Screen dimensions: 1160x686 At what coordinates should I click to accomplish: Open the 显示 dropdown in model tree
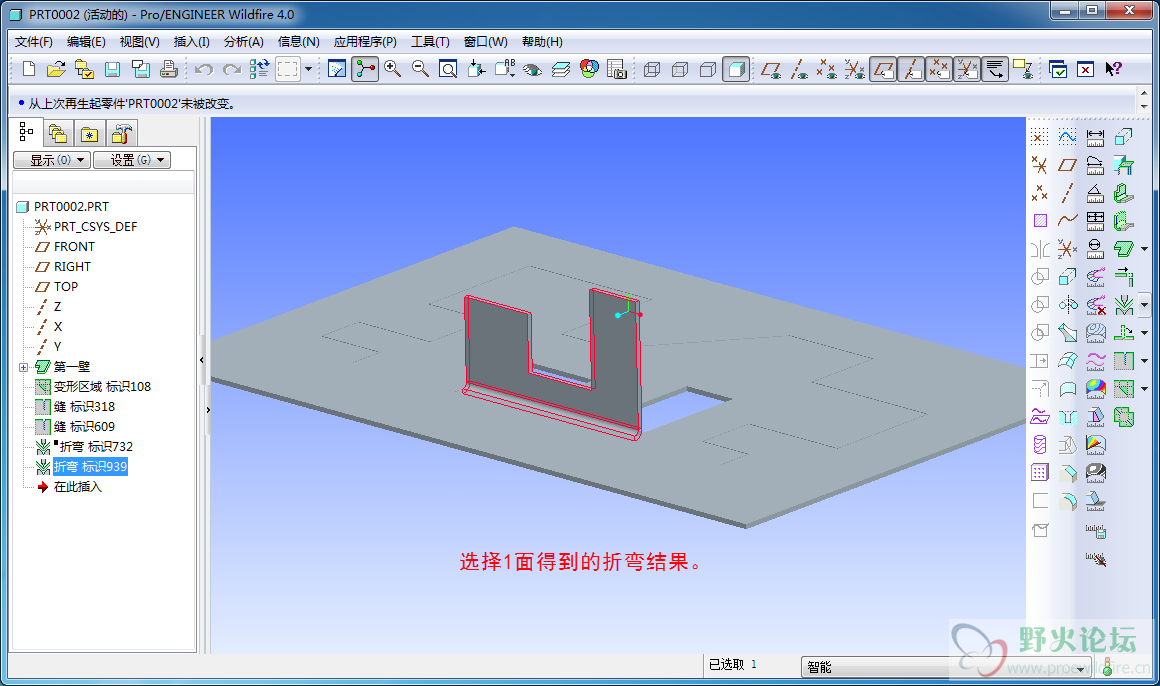(52, 160)
